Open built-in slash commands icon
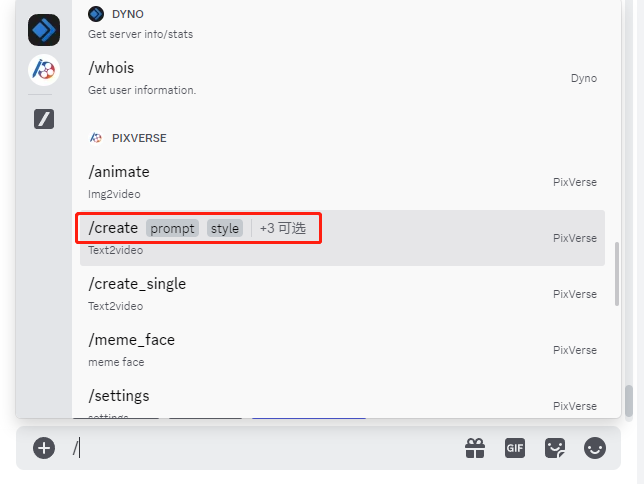This screenshot has width=644, height=484. (x=44, y=119)
